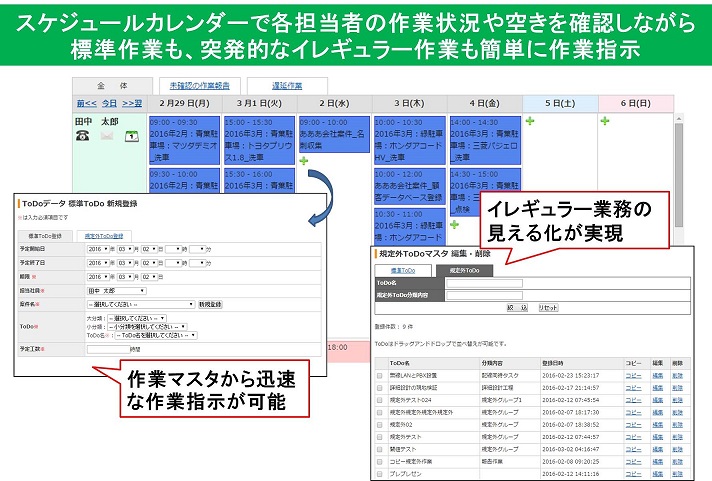Click the リセット button
The width and height of the screenshot is (712, 481).
[548, 307]
